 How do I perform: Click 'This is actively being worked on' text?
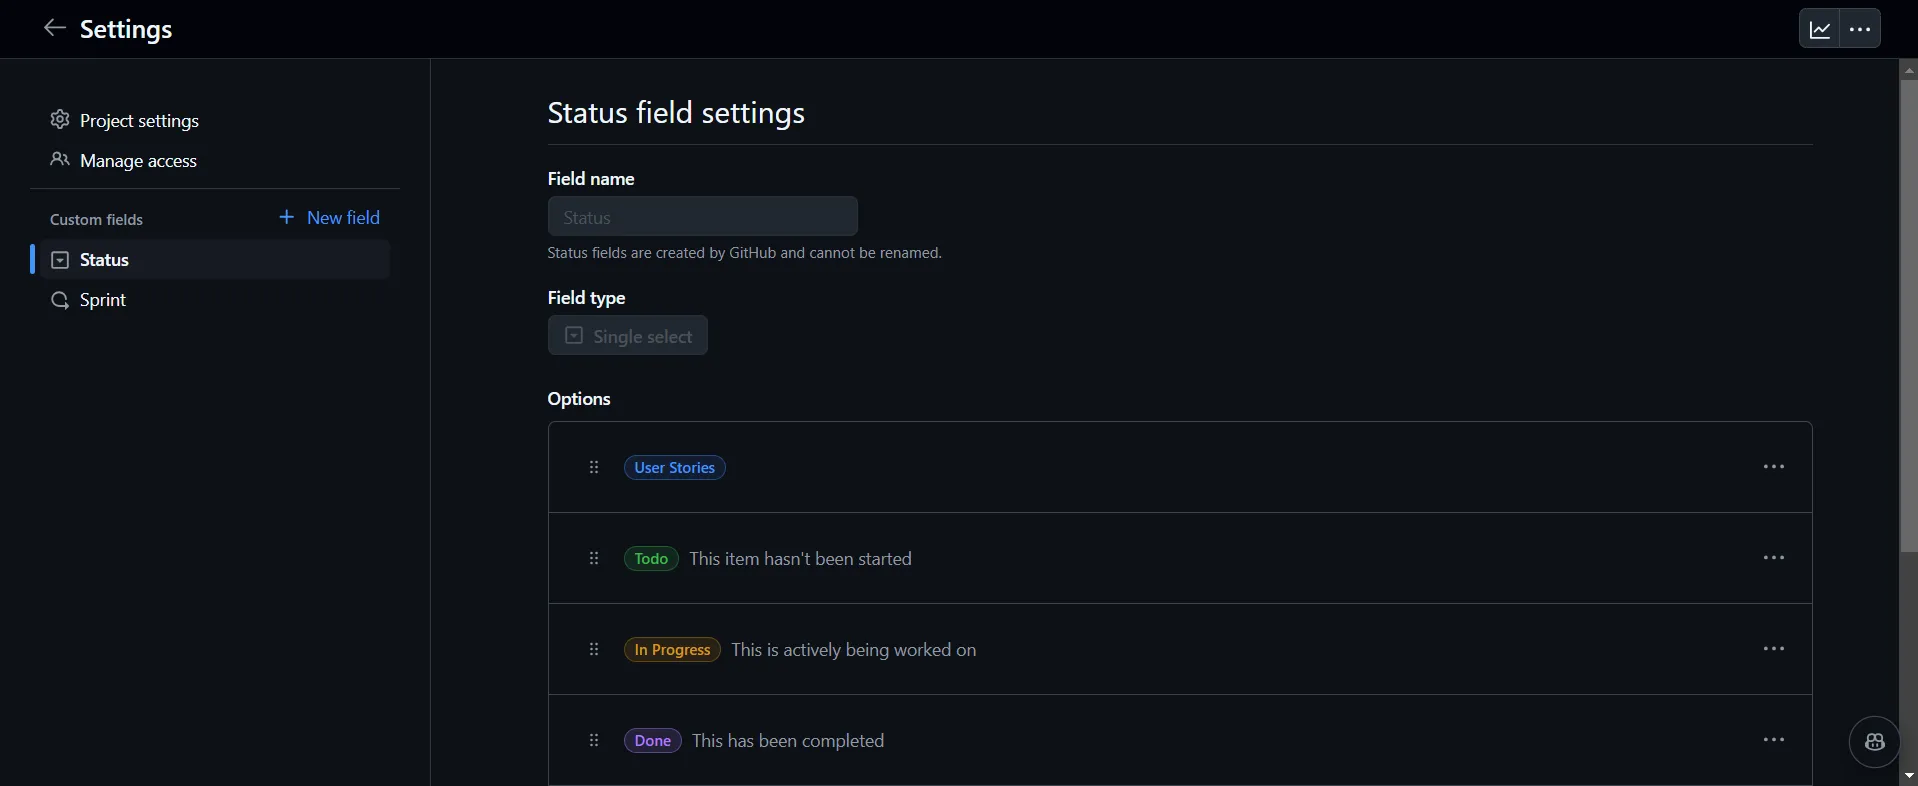[854, 649]
